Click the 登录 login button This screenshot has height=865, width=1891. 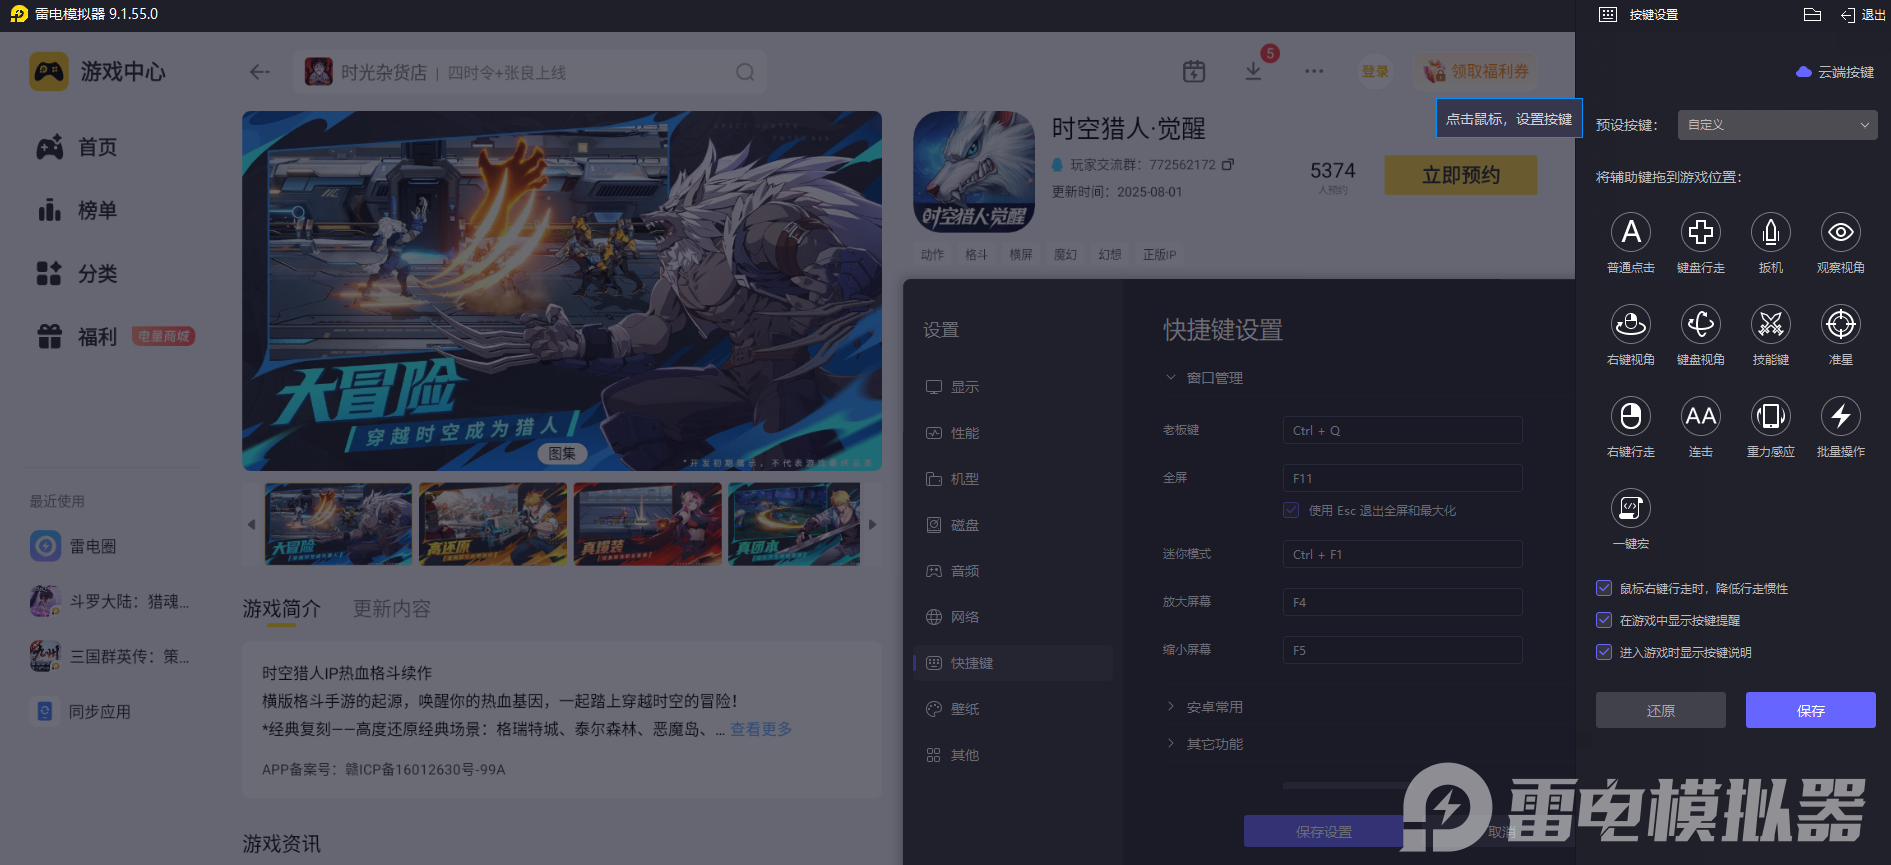(x=1375, y=71)
